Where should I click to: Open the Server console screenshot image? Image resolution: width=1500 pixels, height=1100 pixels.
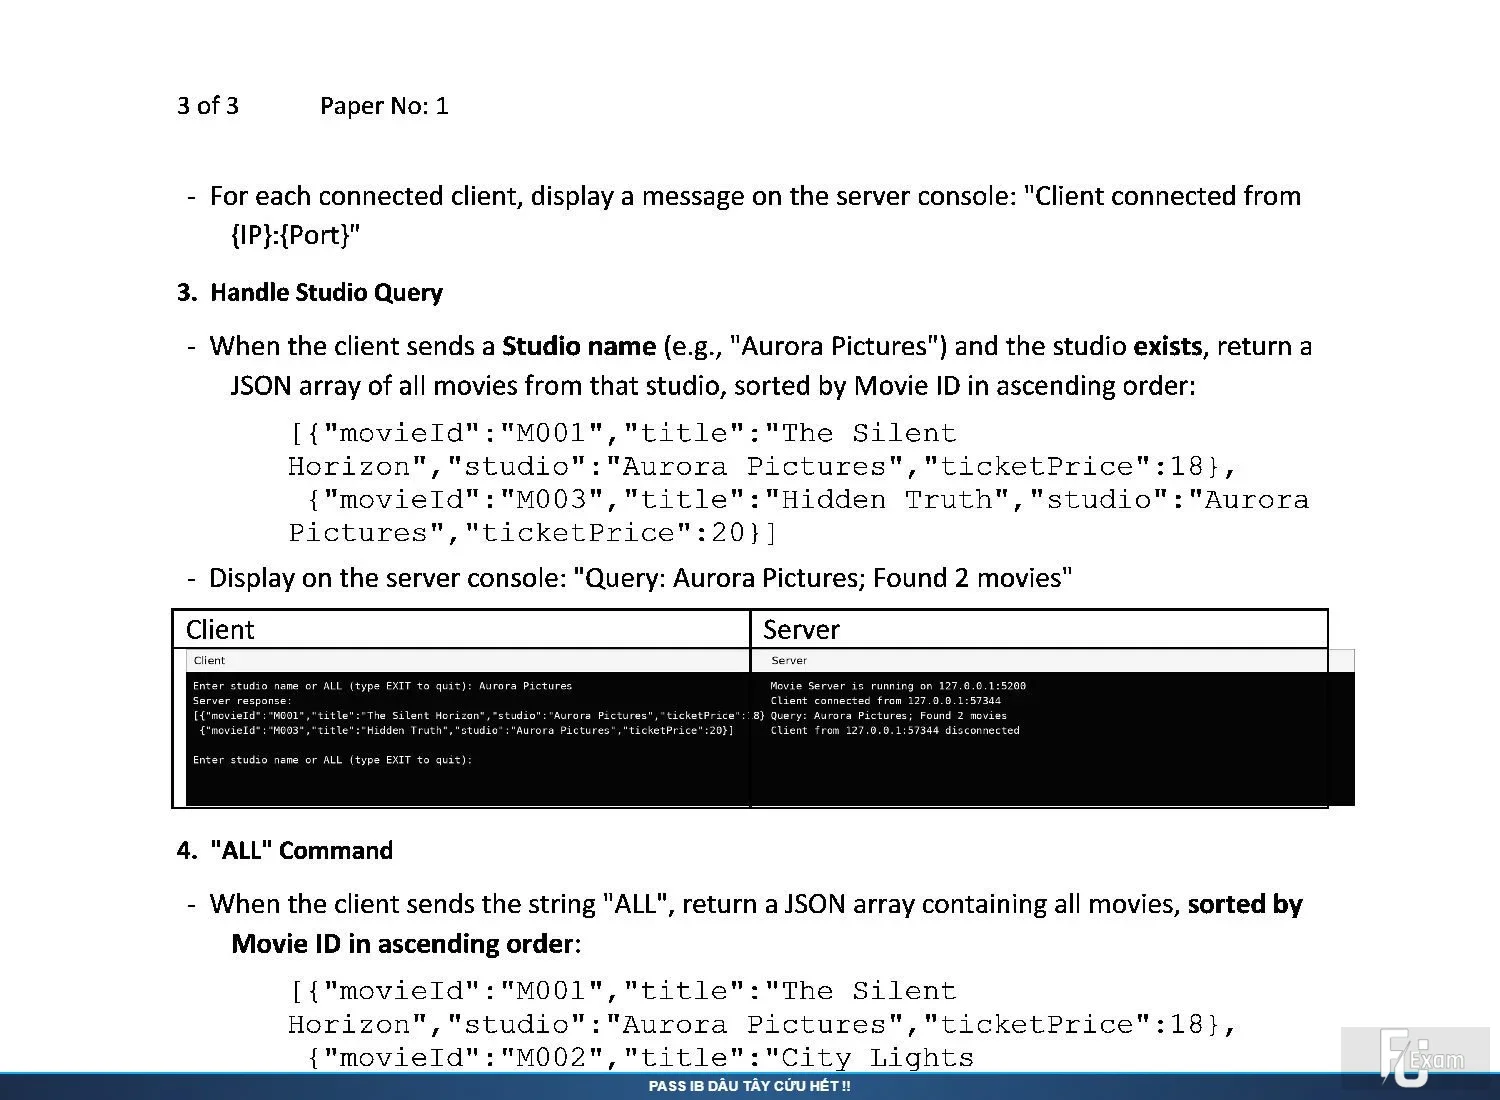[x=1052, y=727]
